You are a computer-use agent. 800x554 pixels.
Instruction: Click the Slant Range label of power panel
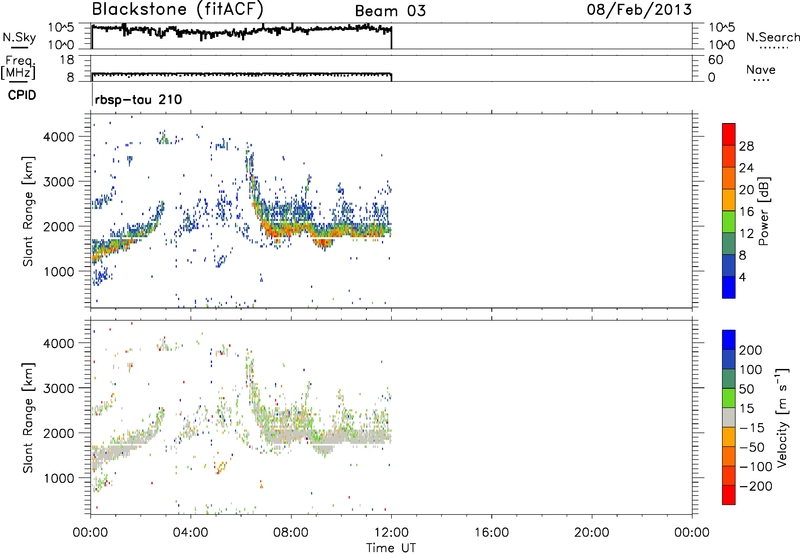click(x=28, y=211)
